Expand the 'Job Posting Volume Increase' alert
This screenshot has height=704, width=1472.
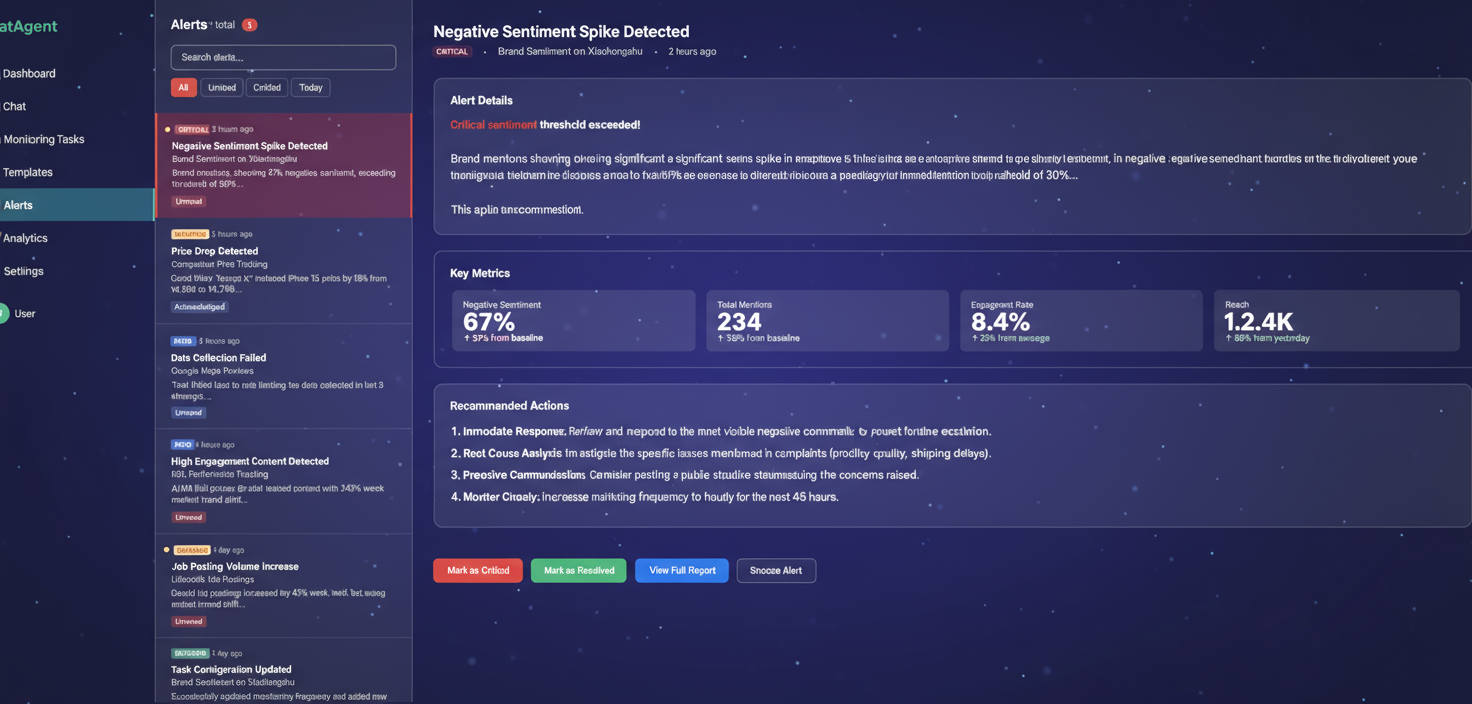(x=283, y=585)
